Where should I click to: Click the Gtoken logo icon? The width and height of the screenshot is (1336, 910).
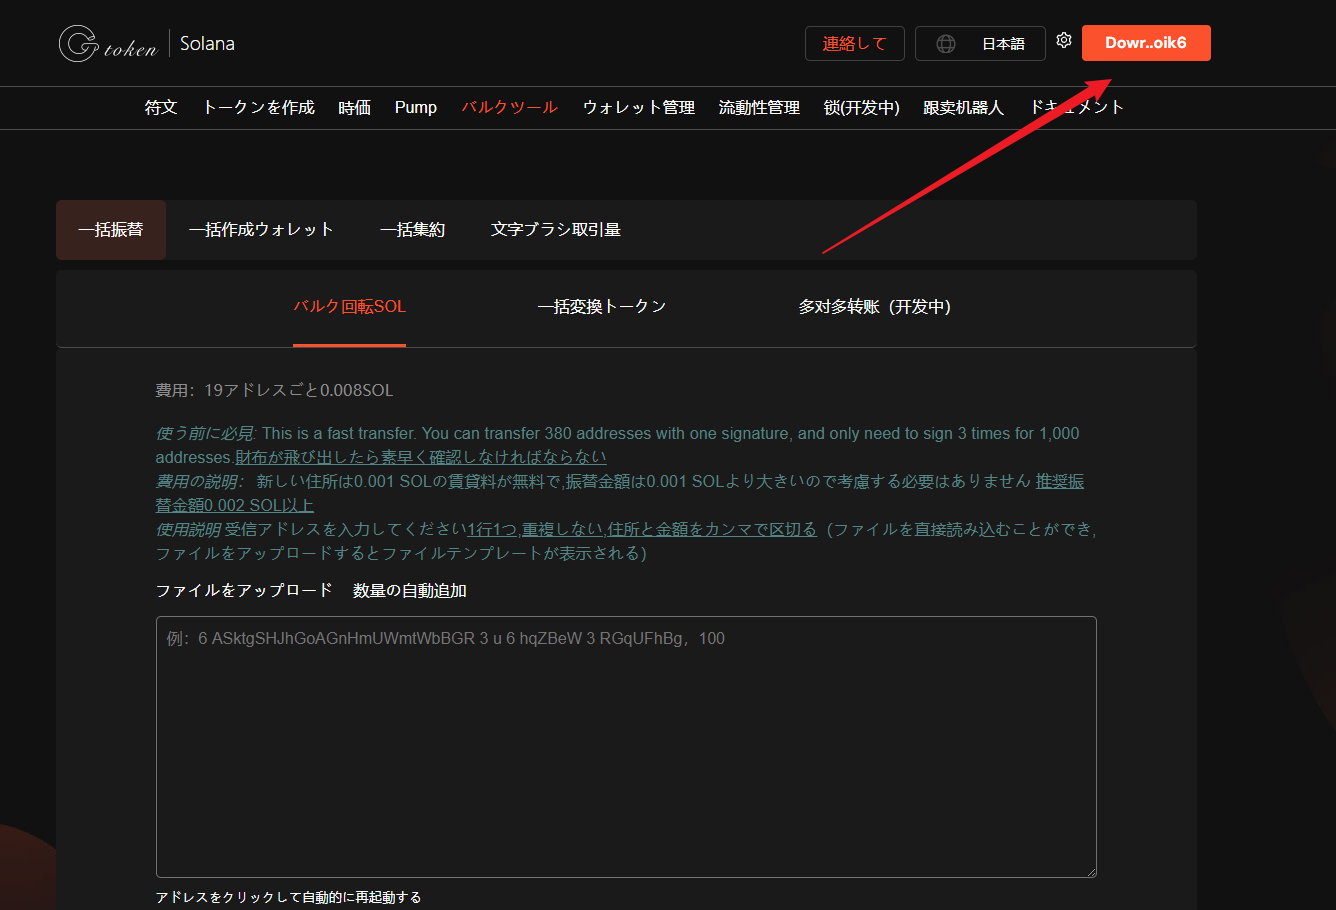[79, 44]
